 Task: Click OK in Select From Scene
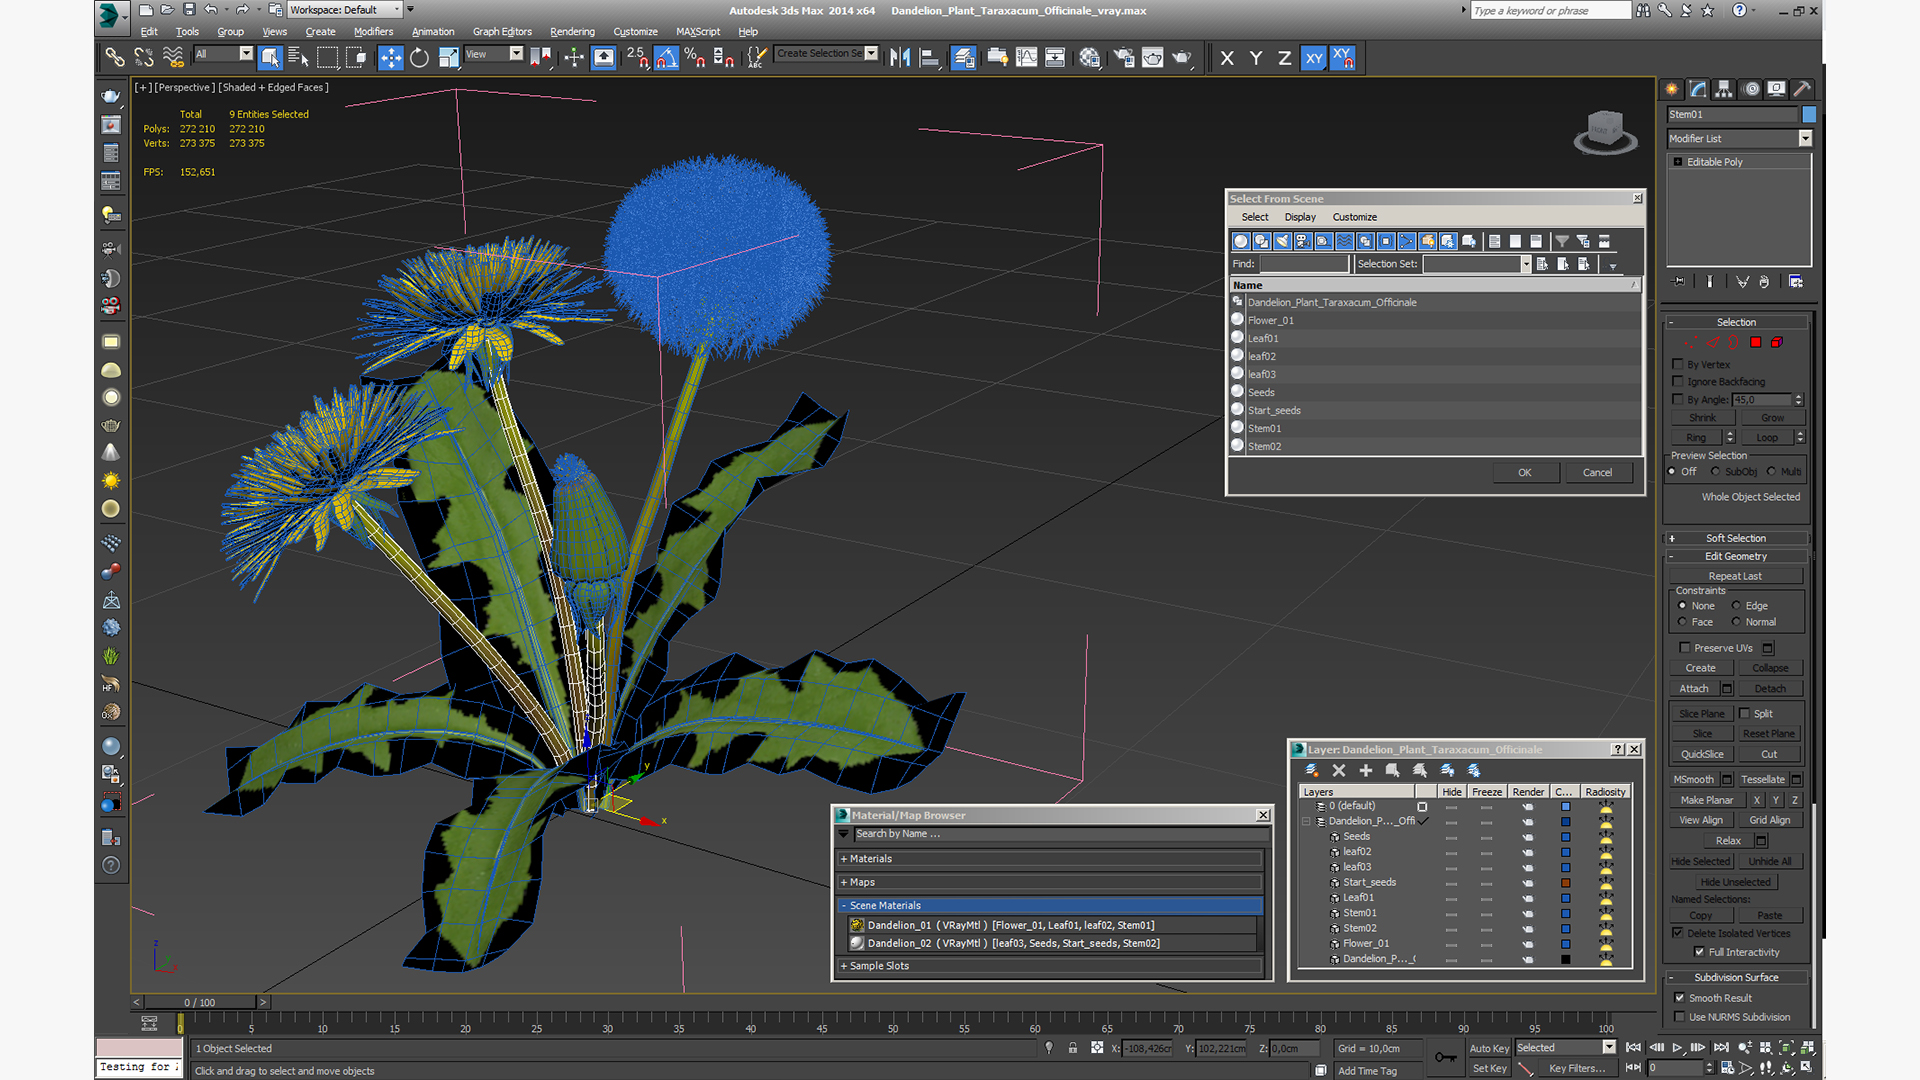pos(1525,473)
